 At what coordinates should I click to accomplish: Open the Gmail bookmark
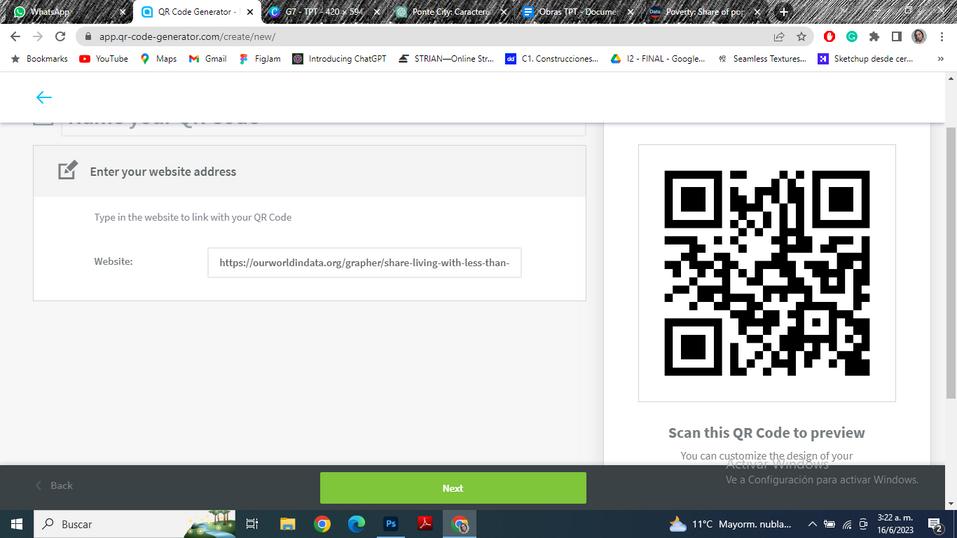[208, 59]
